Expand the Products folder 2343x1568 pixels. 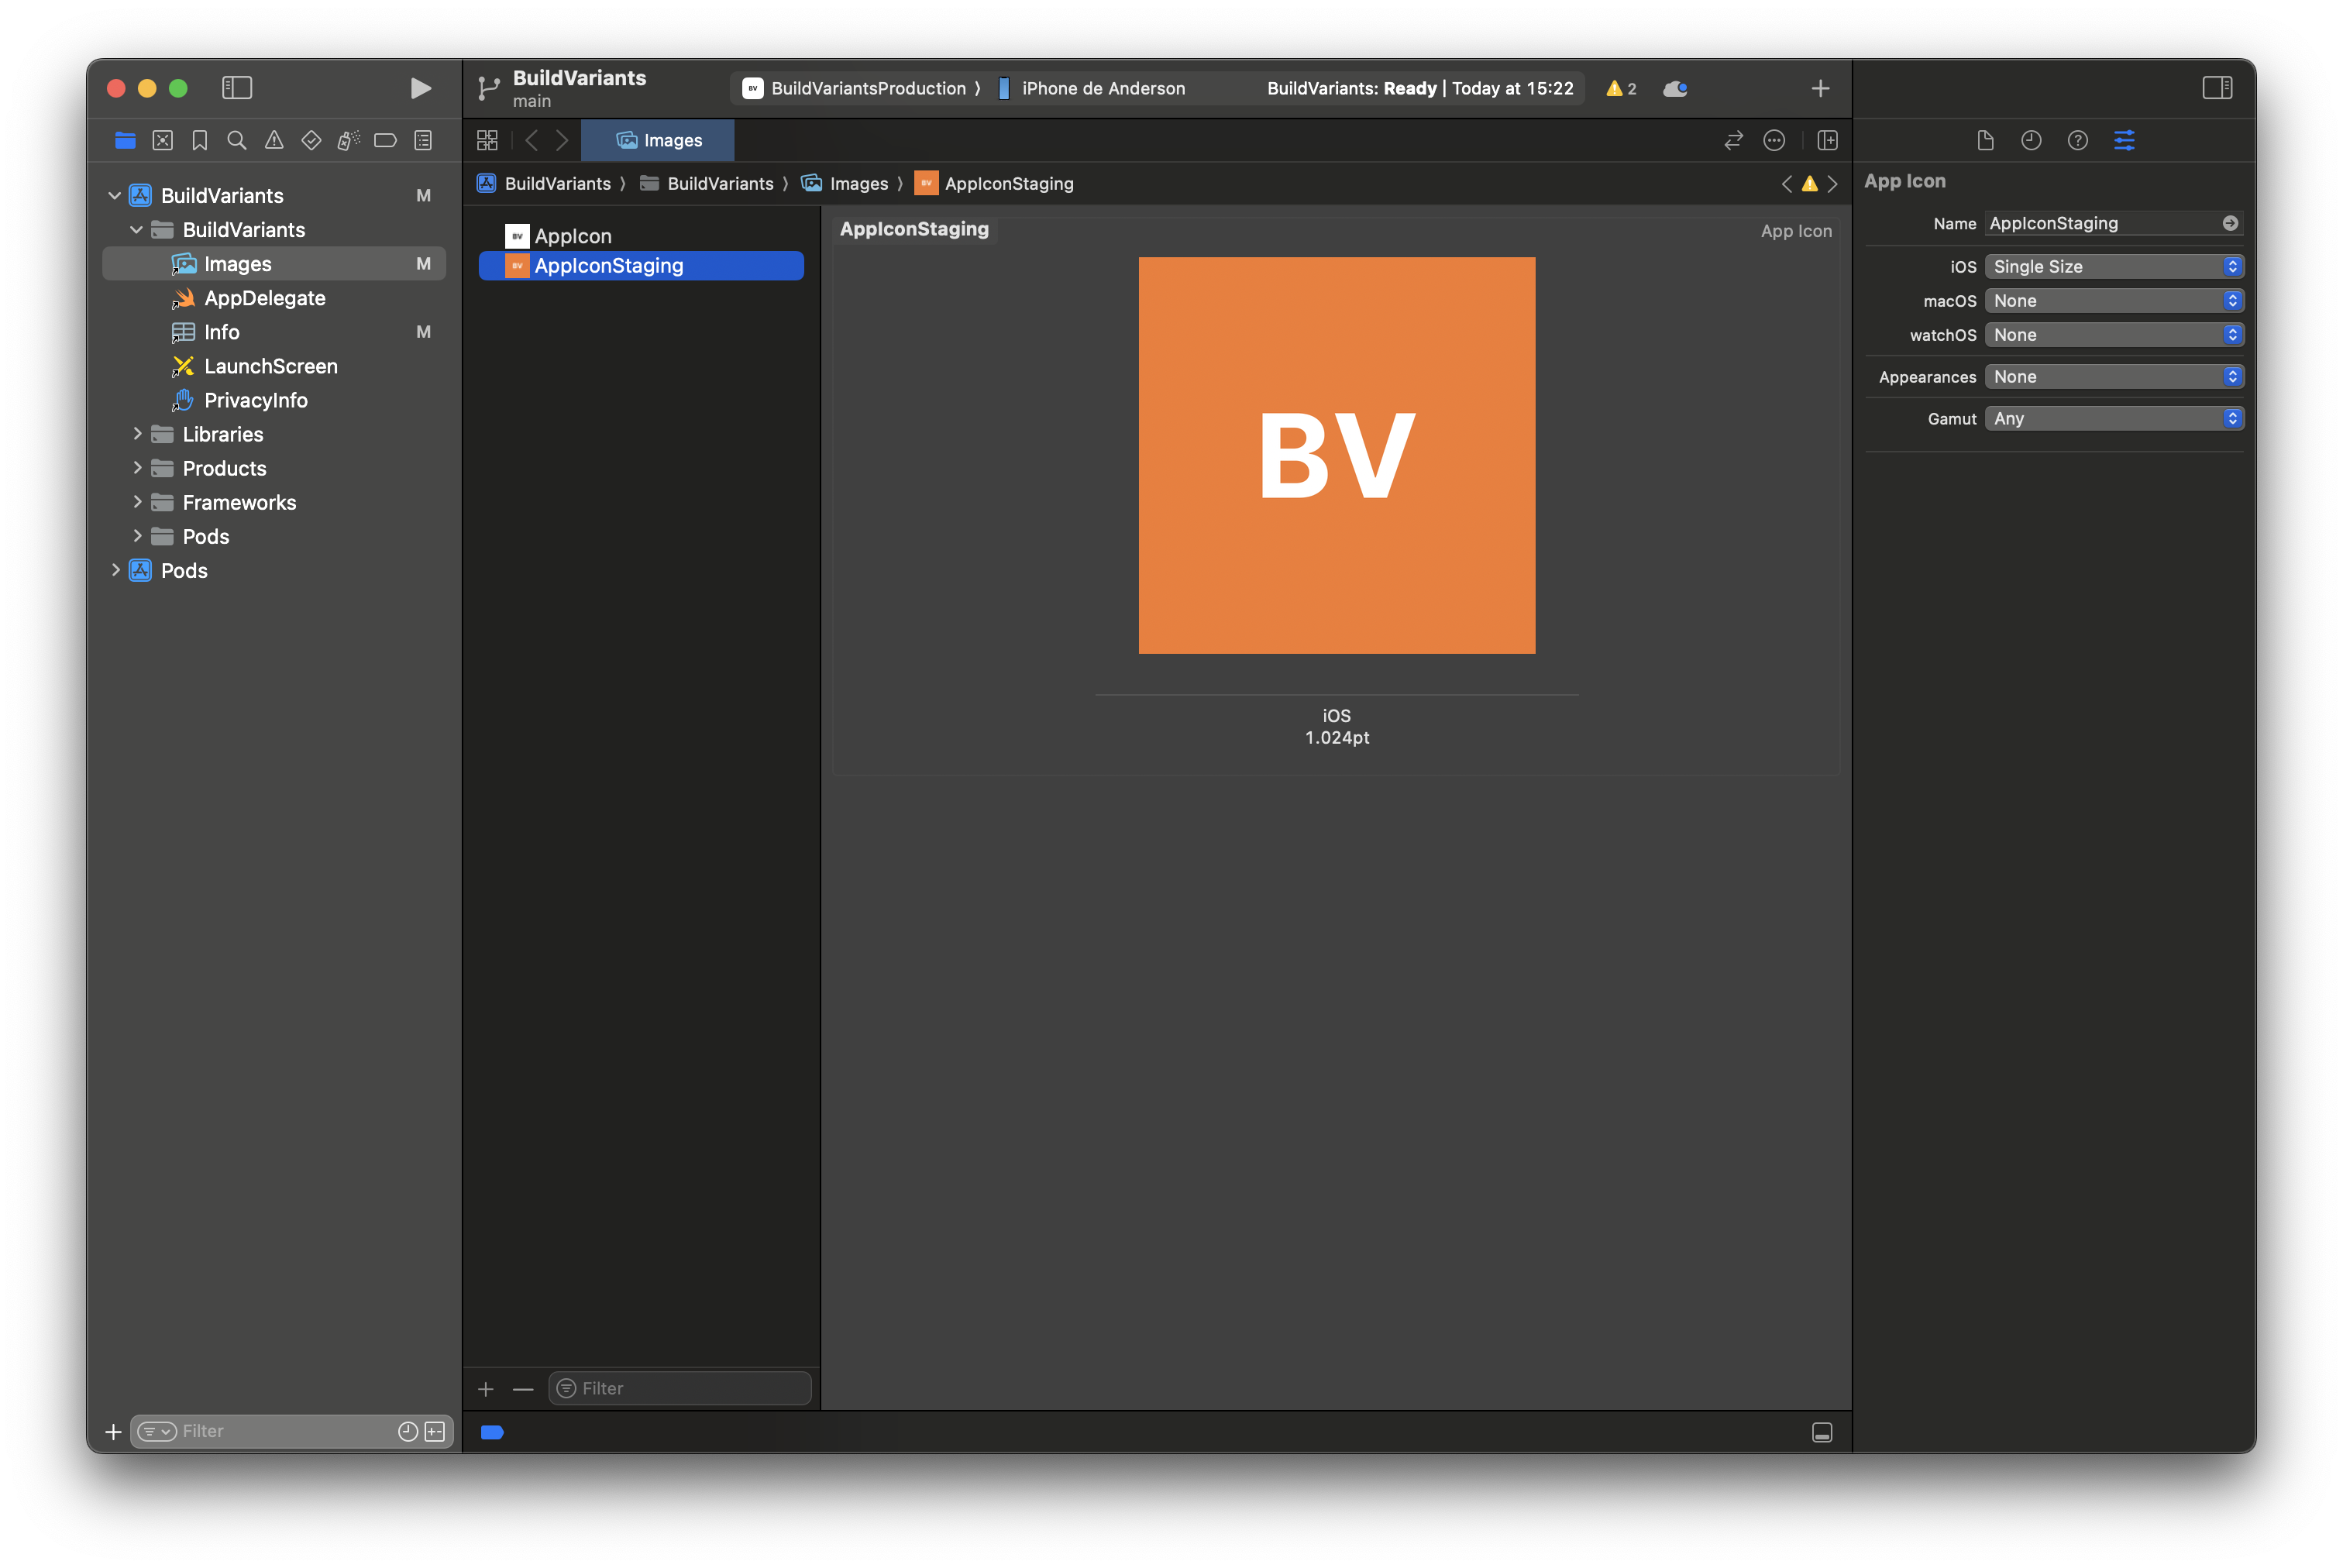click(x=137, y=467)
